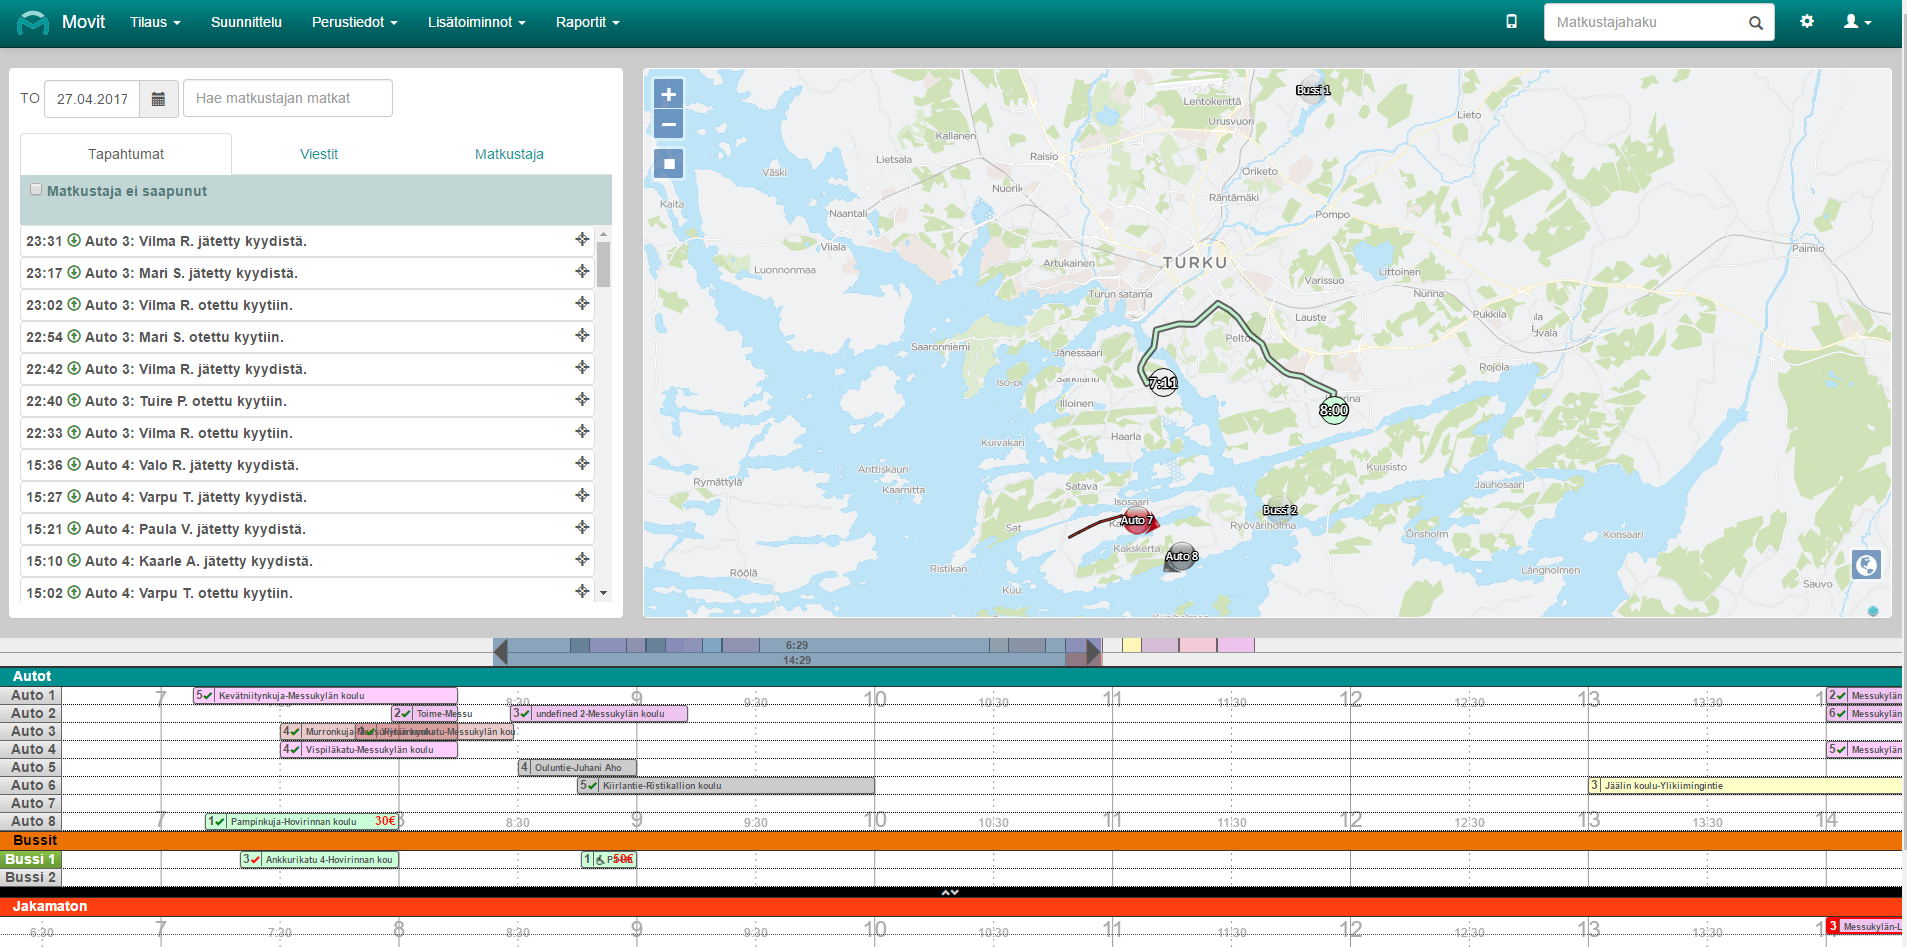The width and height of the screenshot is (1907, 947).
Task: Click locate icon for 23:31 Vilma R. event
Action: click(x=582, y=239)
